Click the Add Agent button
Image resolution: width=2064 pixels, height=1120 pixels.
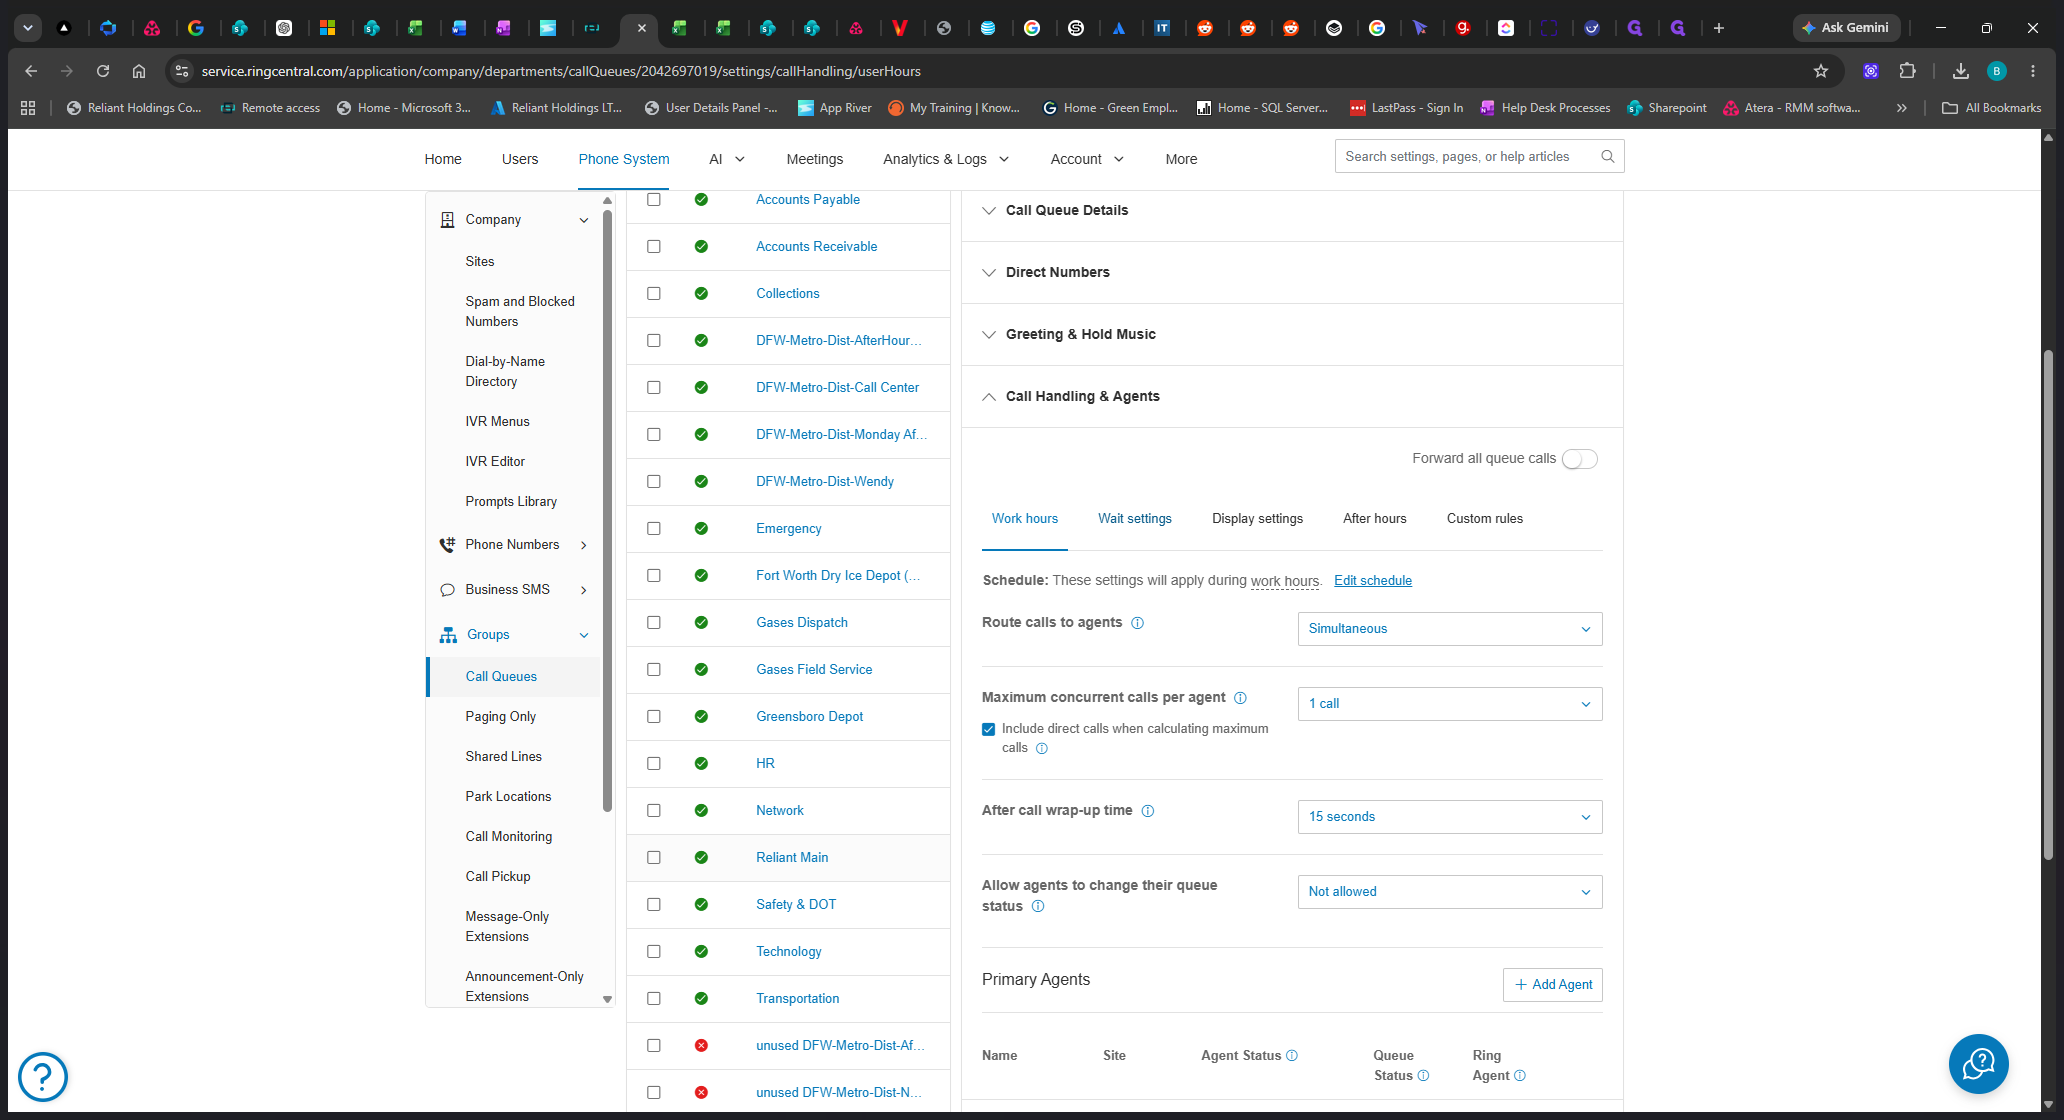(x=1553, y=985)
